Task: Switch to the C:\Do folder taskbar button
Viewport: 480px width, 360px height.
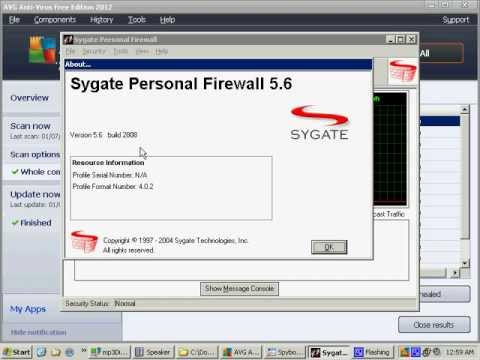Action: click(x=197, y=352)
